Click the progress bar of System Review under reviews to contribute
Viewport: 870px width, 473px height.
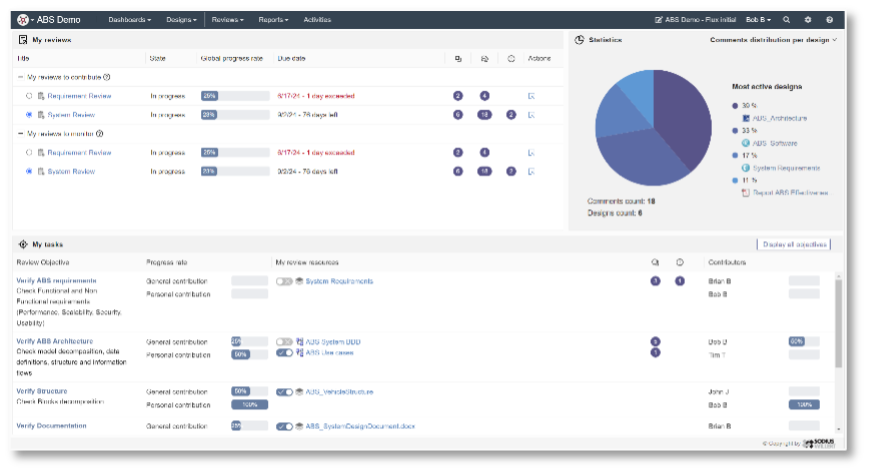(x=235, y=115)
